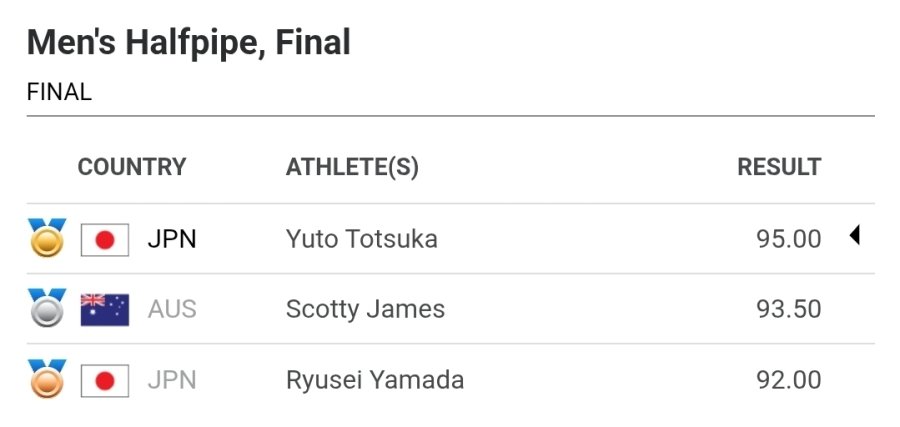The image size is (900, 427).
Task: Click the 93.50 result score
Action: tap(788, 309)
